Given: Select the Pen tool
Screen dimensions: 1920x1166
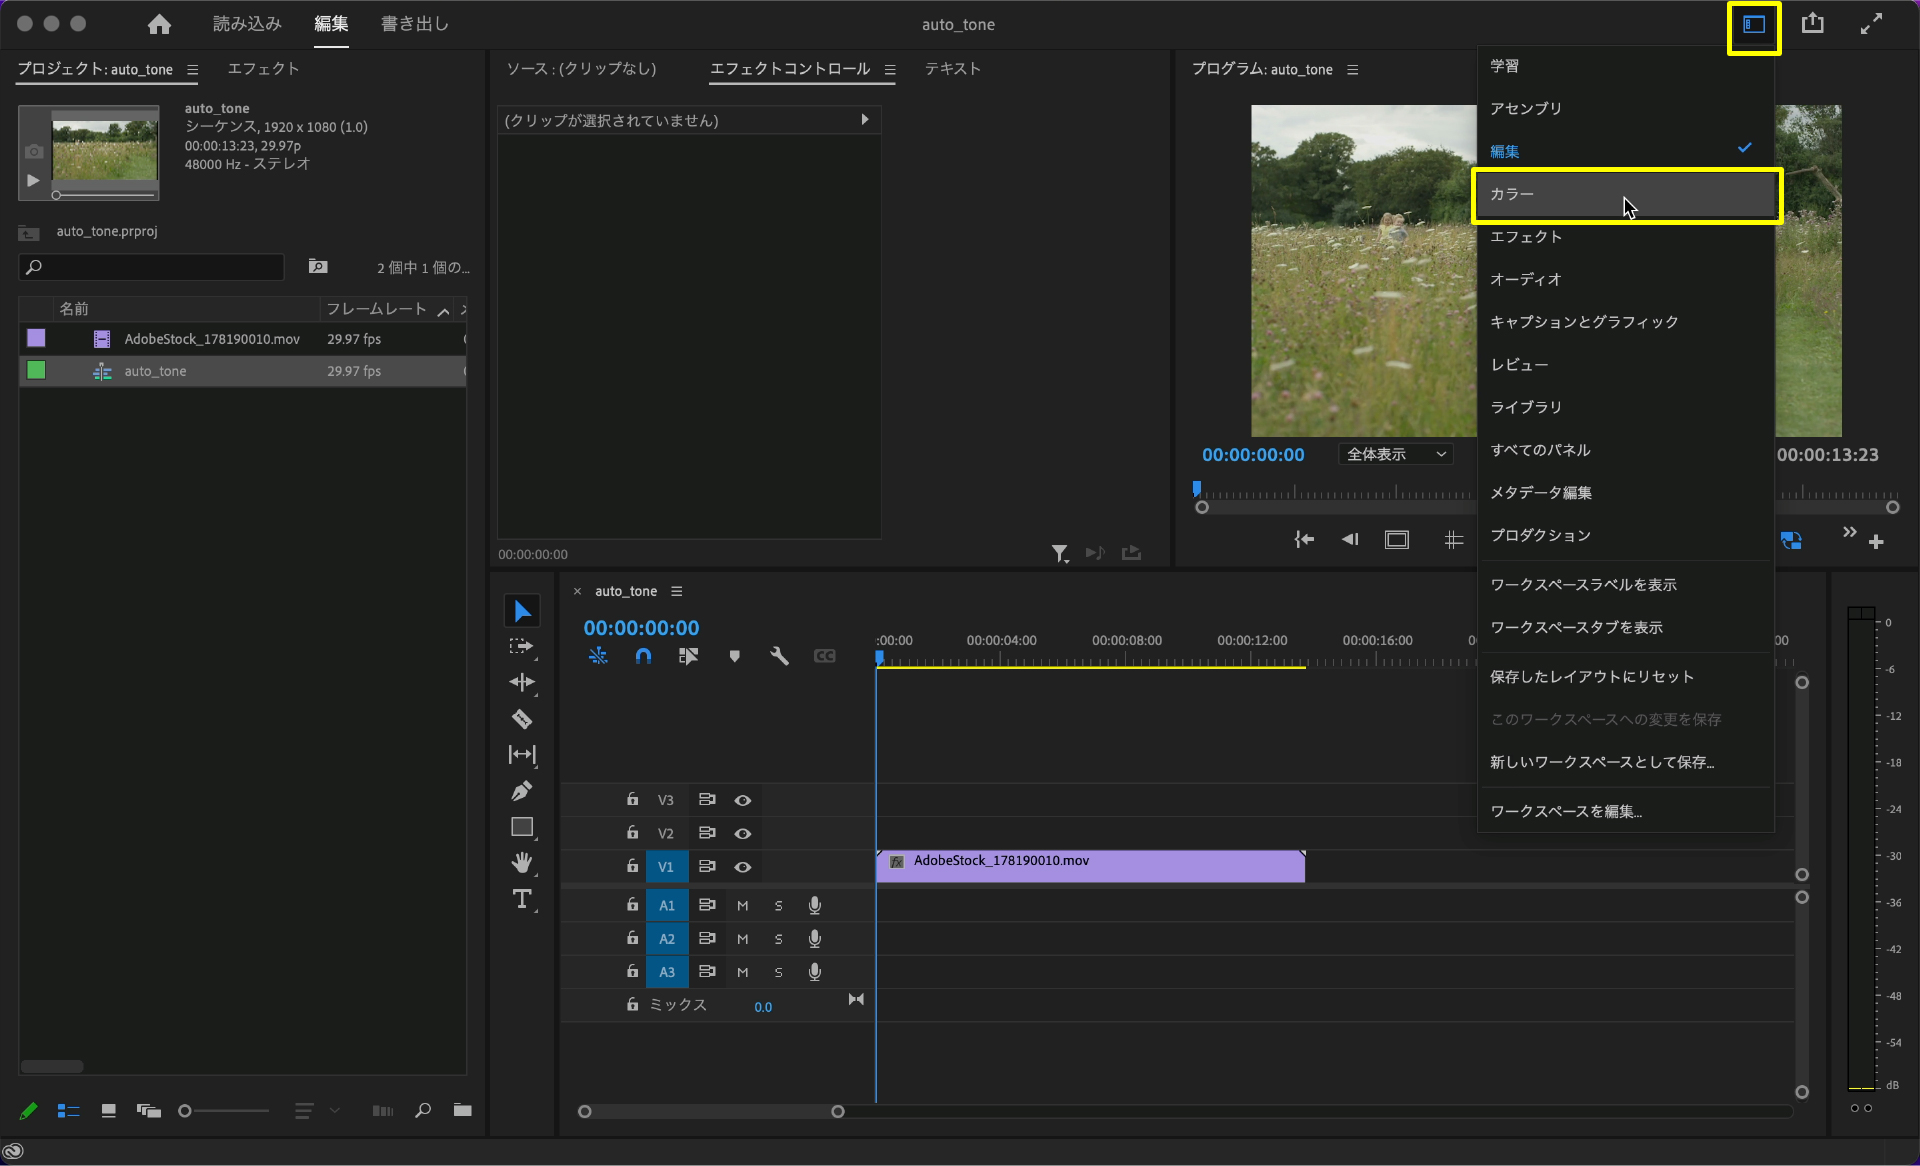Looking at the screenshot, I should 522,791.
